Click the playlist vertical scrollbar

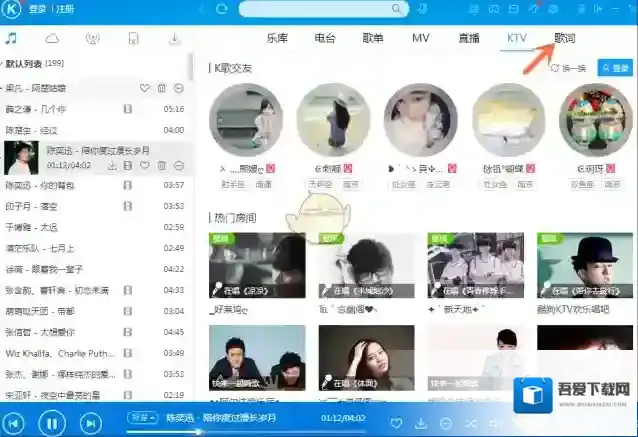[x=190, y=67]
